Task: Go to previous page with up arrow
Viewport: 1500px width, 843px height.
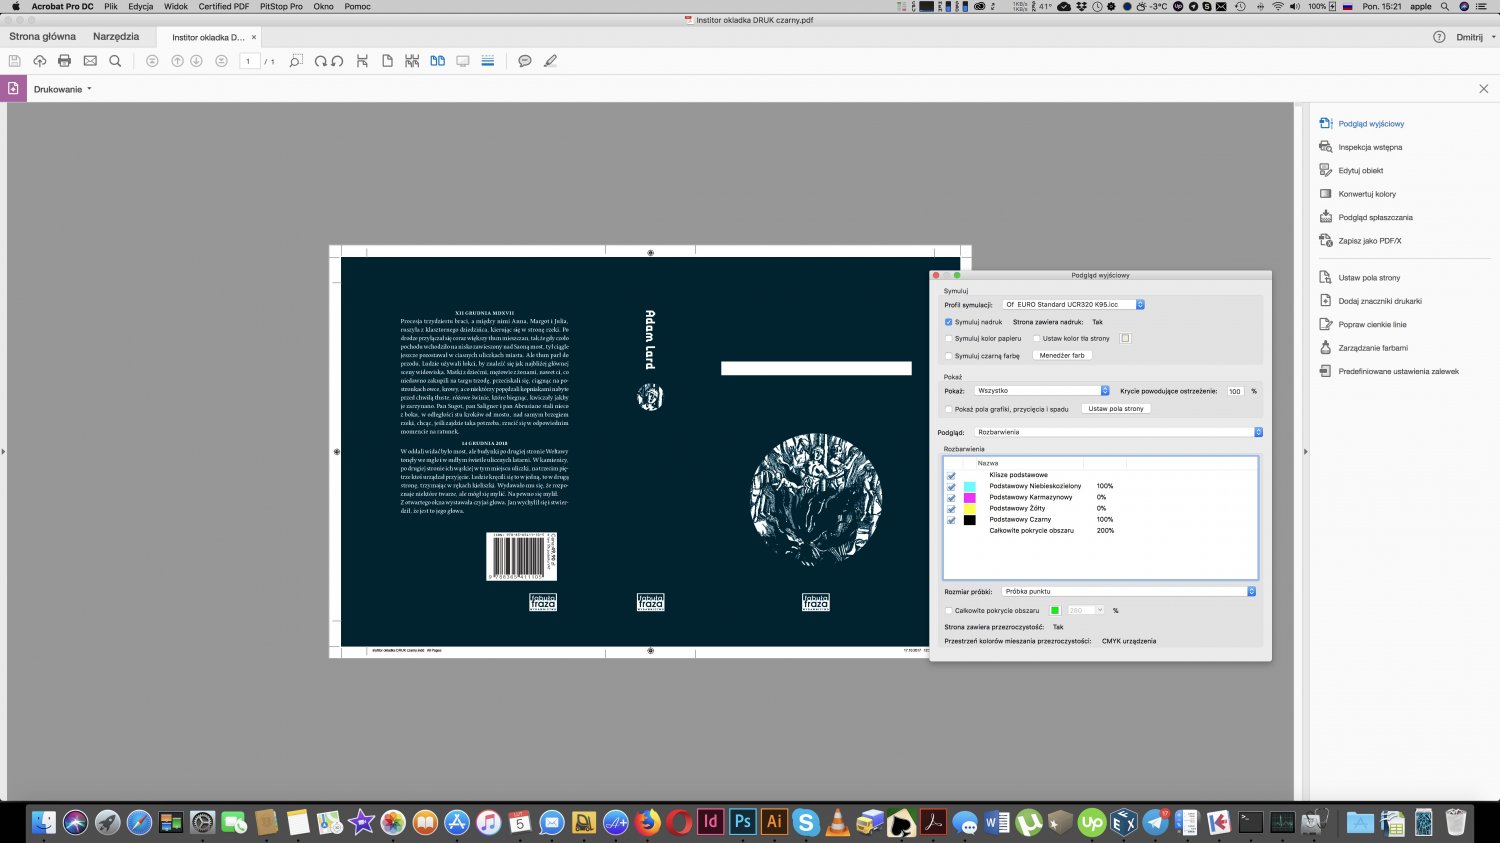Action: (x=177, y=61)
